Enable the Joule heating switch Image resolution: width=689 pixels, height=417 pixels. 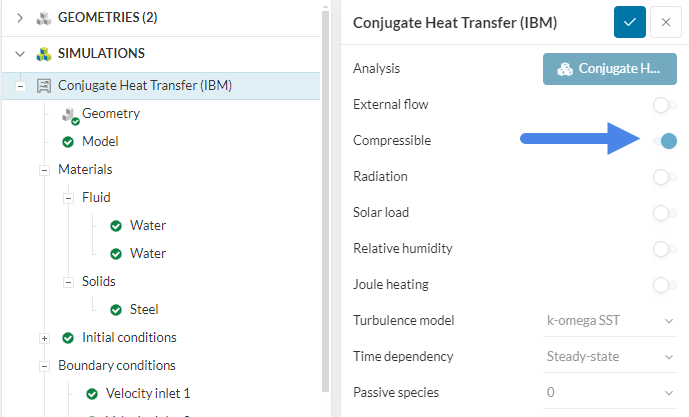(x=664, y=285)
